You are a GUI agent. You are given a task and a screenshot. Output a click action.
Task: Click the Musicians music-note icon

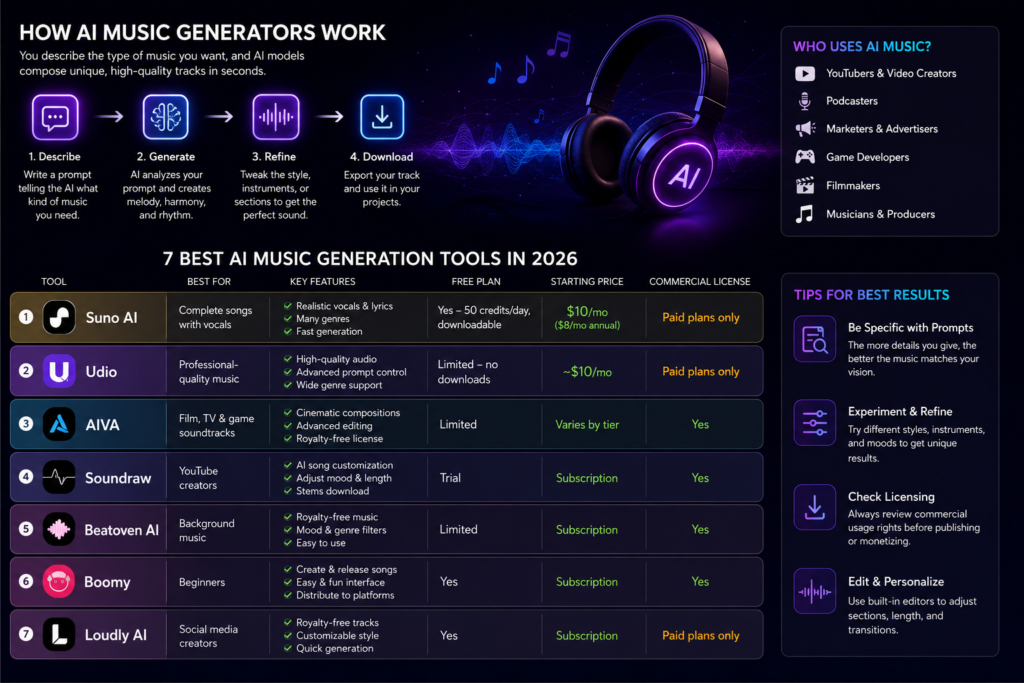pos(805,214)
